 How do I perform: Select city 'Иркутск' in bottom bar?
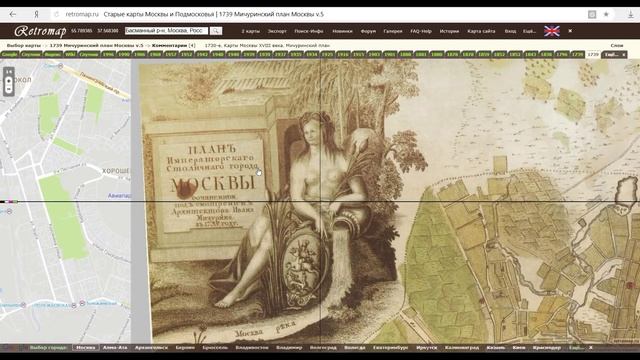click(427, 348)
